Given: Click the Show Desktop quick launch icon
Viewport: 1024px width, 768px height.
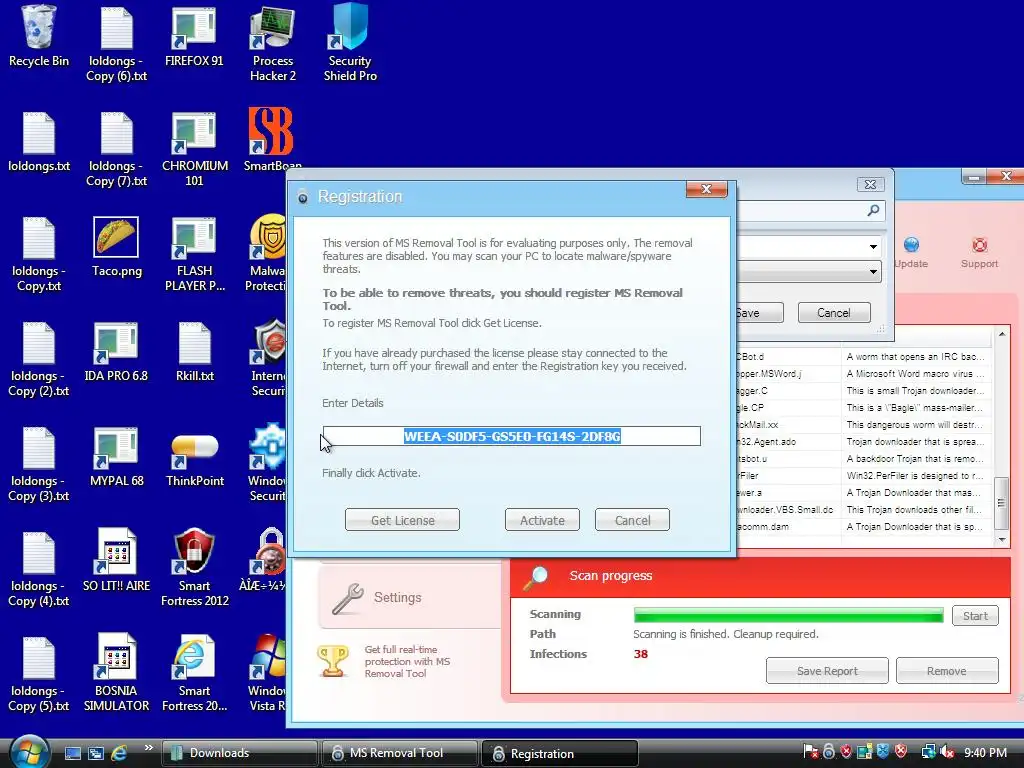Looking at the screenshot, I should [72, 753].
